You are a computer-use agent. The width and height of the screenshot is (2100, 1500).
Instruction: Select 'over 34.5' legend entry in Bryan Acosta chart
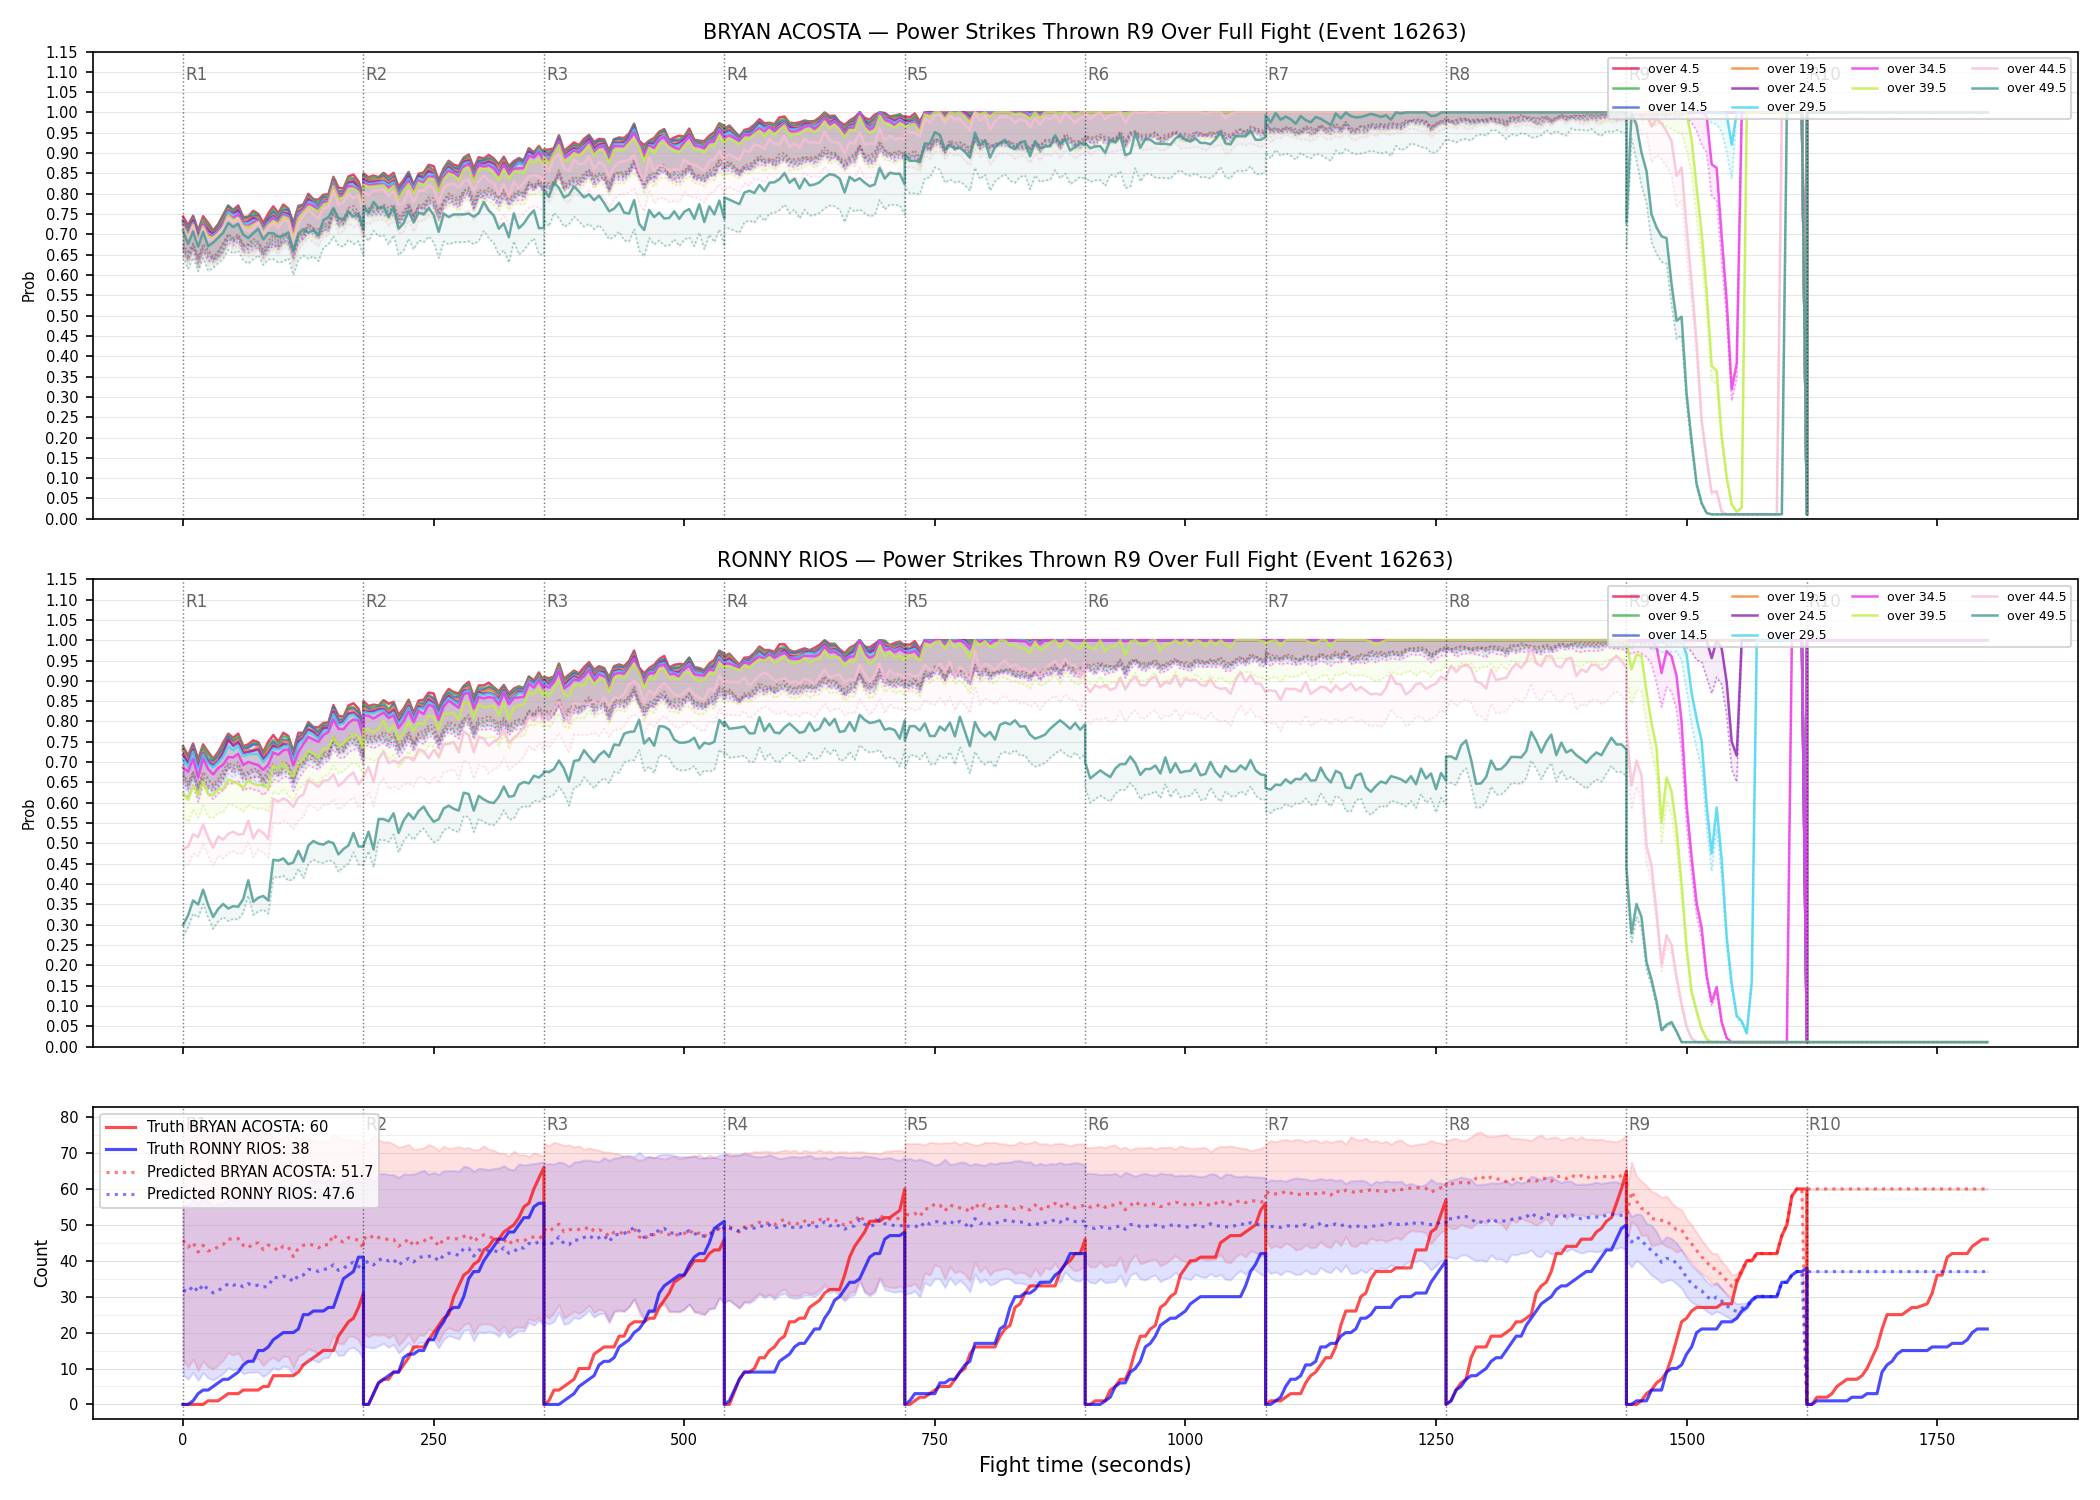(1899, 69)
